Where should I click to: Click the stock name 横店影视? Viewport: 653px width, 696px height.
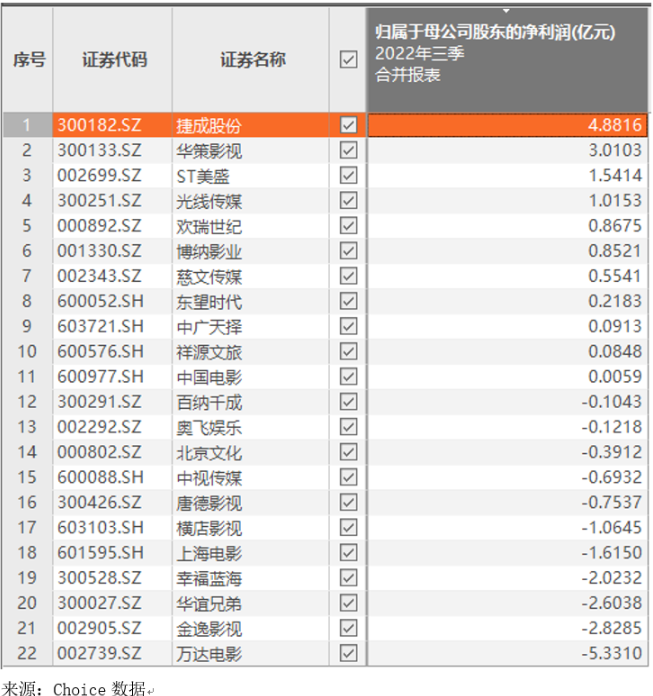pyautogui.click(x=209, y=528)
